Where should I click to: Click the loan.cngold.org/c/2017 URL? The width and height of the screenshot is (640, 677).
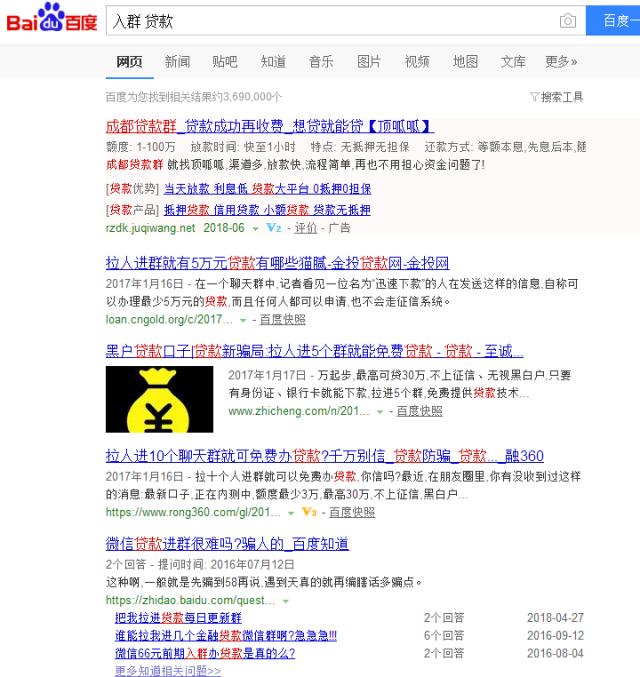(169, 320)
